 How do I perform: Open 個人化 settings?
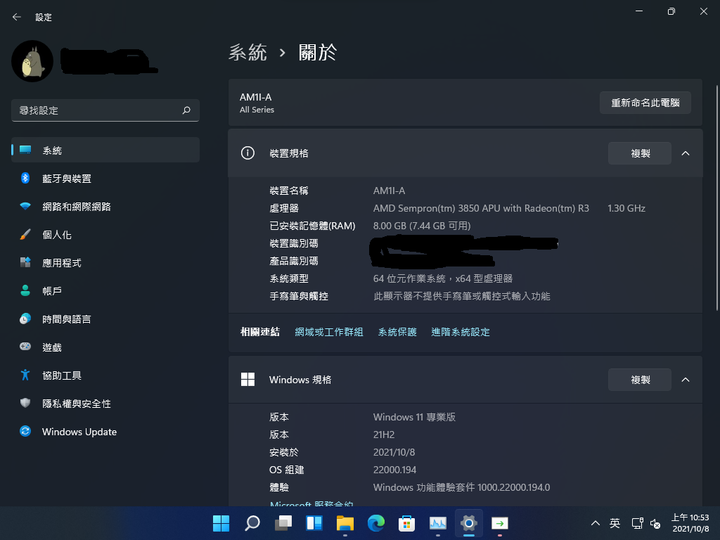click(x=105, y=235)
